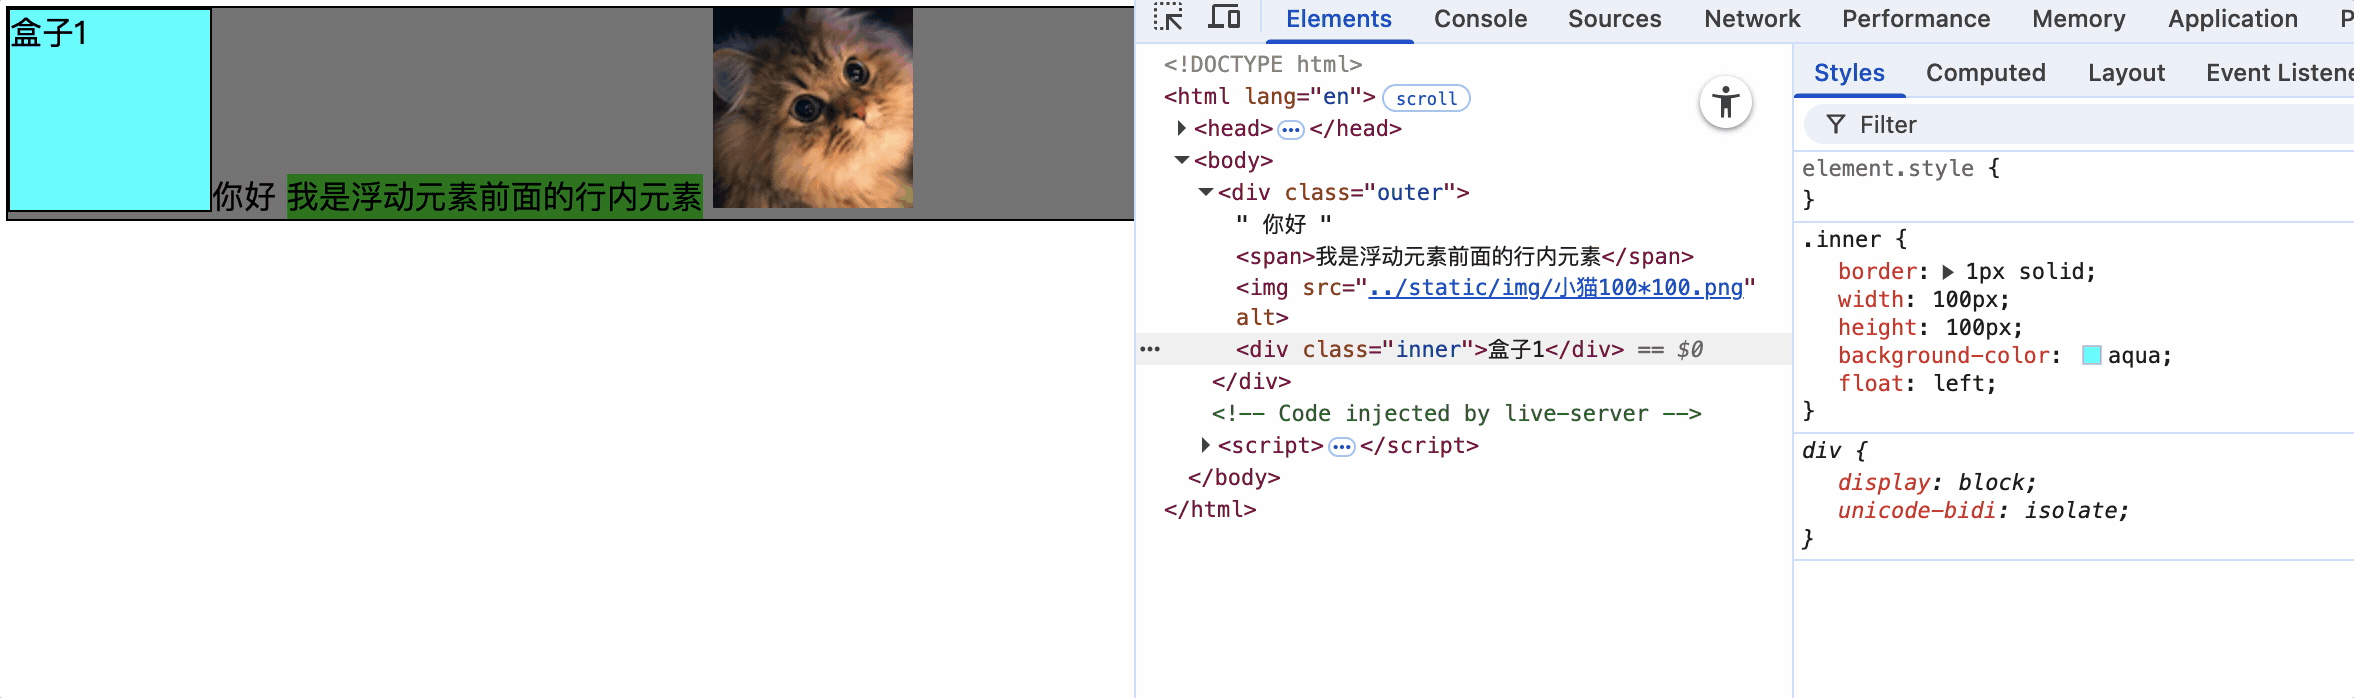The height and width of the screenshot is (698, 2354).
Task: Switch to the Network tab
Action: pyautogui.click(x=1752, y=19)
